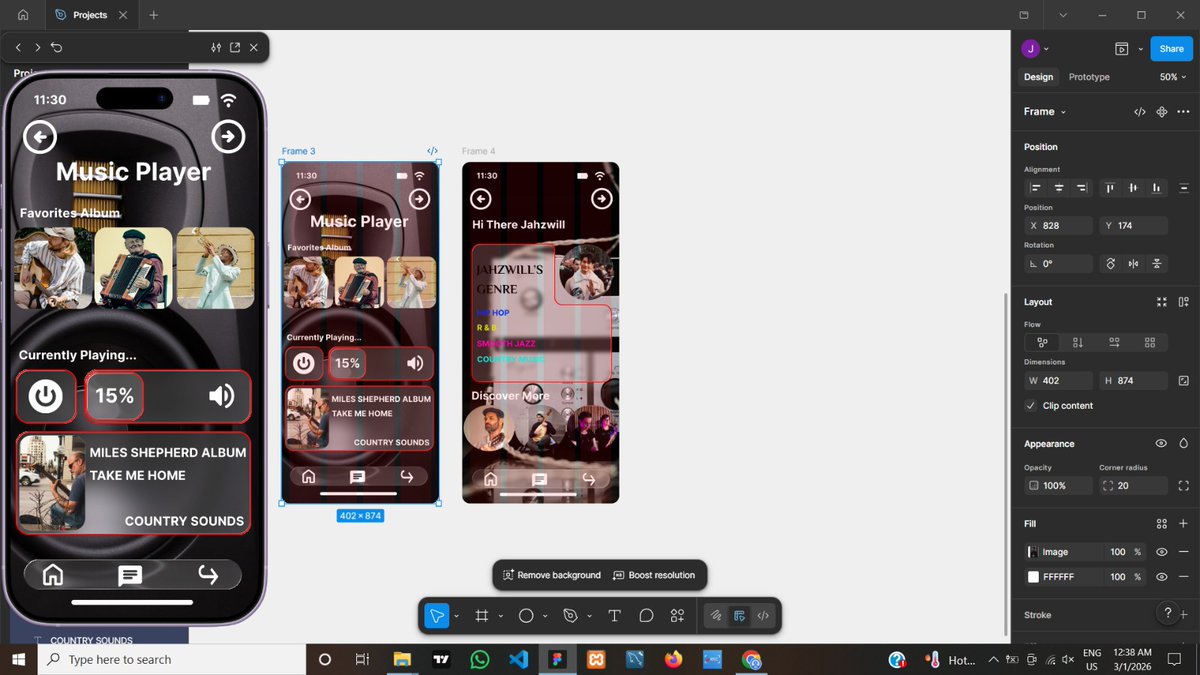Screen dimensions: 1200x675
Task: Click the align left icon
Action: [x=1036, y=188]
